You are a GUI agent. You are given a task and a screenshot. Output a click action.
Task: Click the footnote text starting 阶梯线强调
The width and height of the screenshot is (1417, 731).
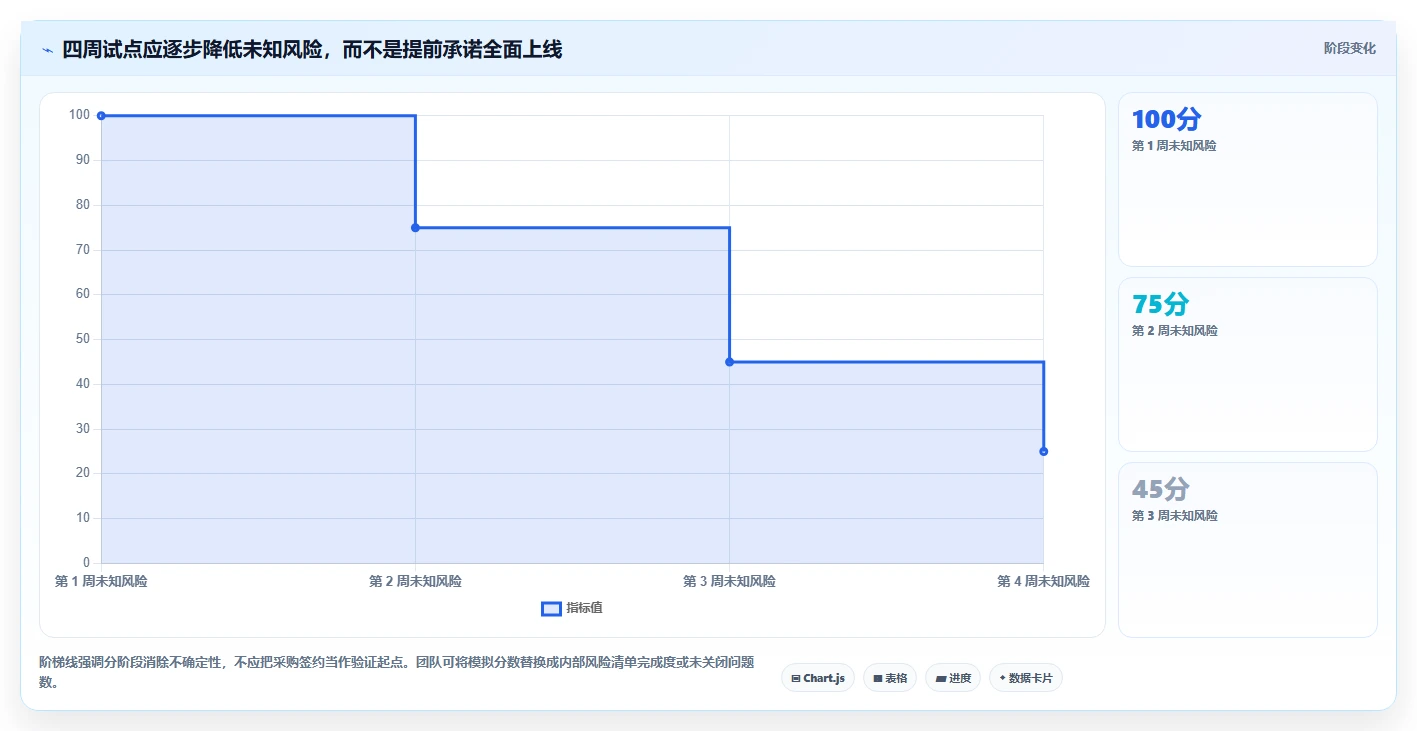(396, 672)
